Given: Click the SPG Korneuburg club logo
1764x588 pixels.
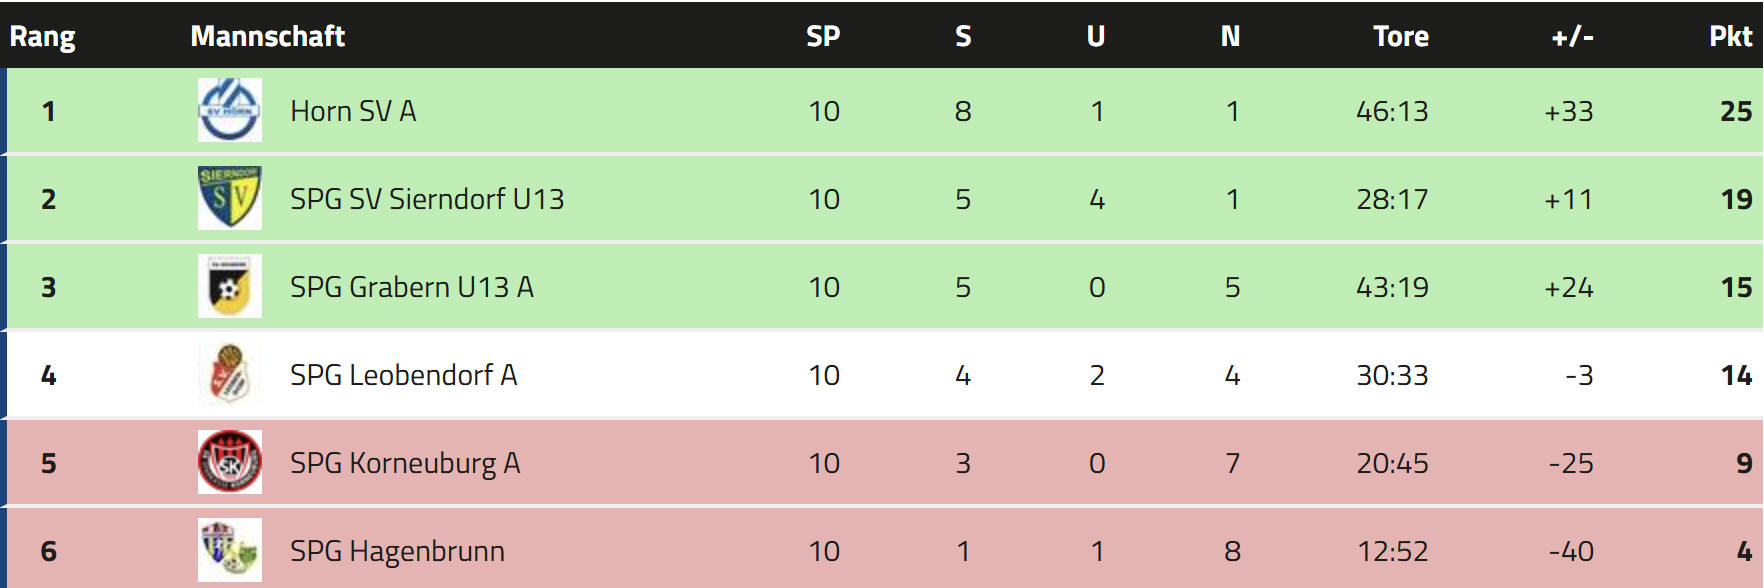Looking at the screenshot, I should [230, 462].
